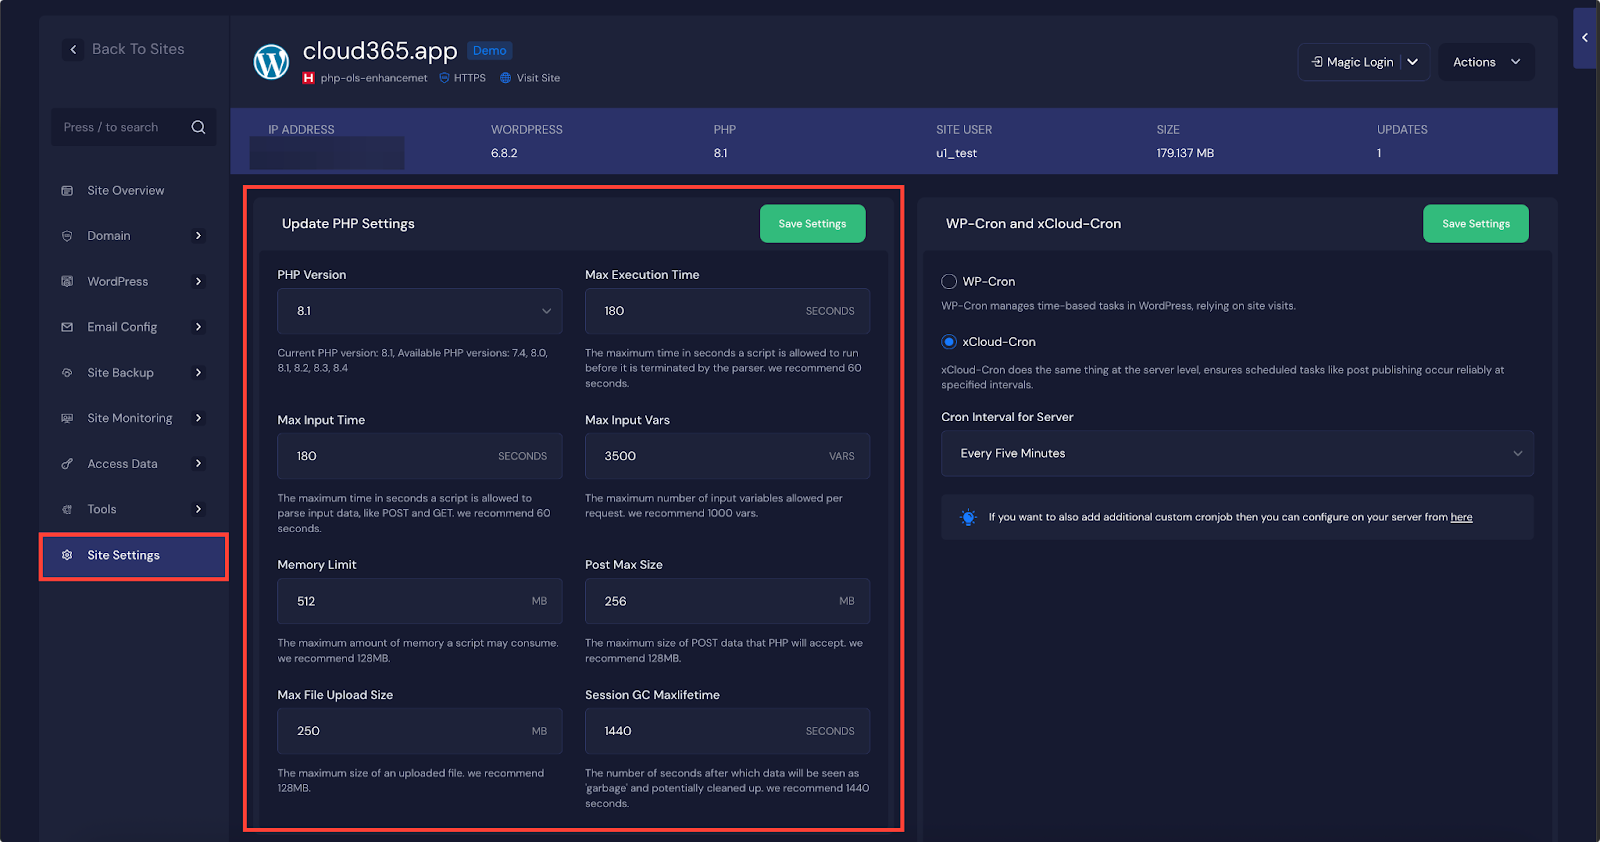Viewport: 1600px width, 842px height.
Task: Open the PHP Version dropdown
Action: [x=419, y=311]
